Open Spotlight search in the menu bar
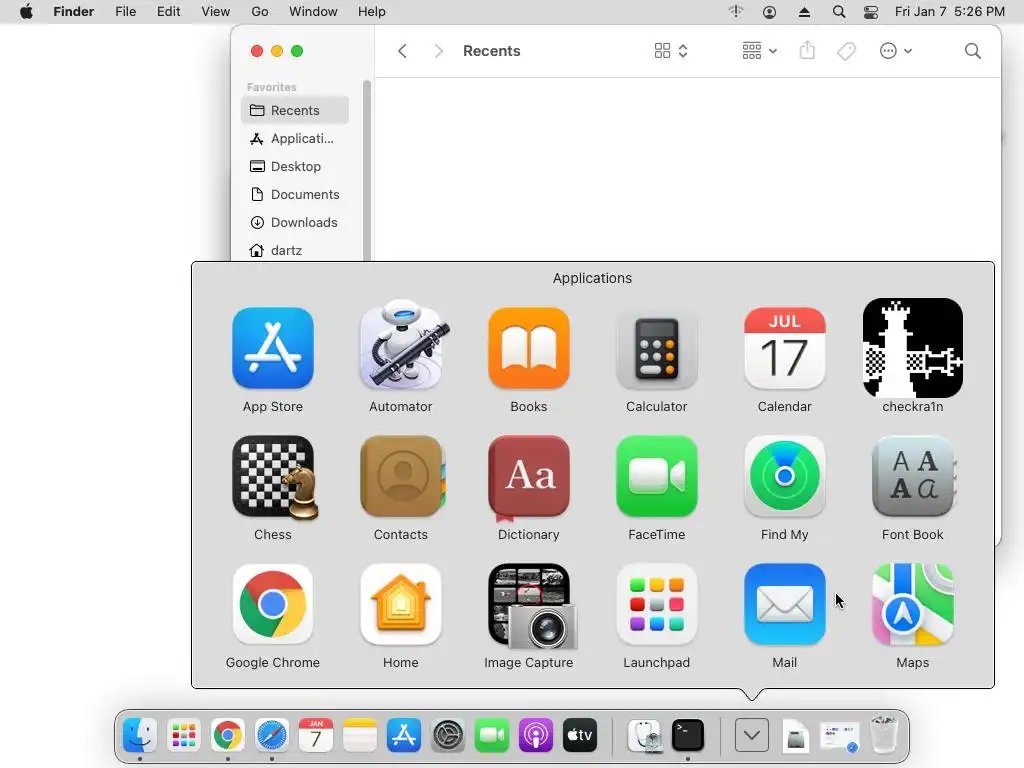 pyautogui.click(x=839, y=12)
